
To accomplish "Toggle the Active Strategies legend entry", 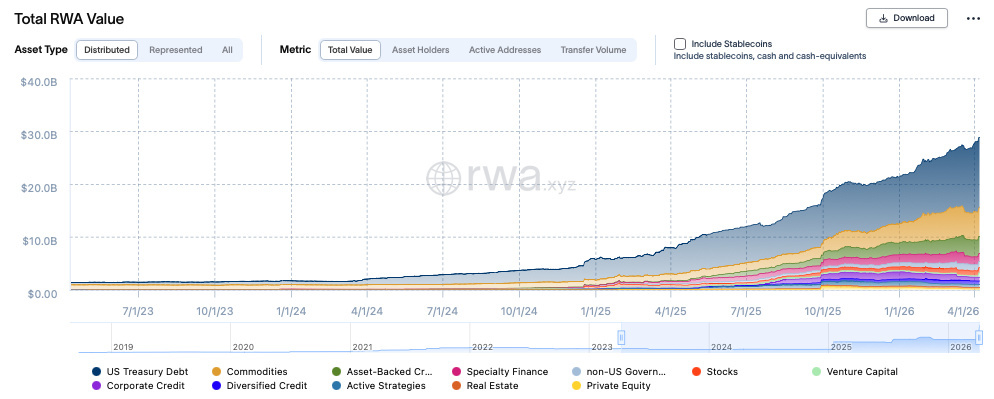I will 378,385.
